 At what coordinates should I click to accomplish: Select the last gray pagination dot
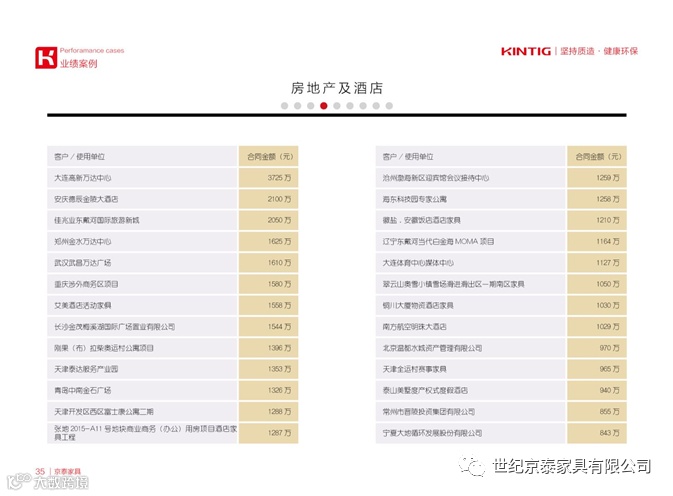389,106
